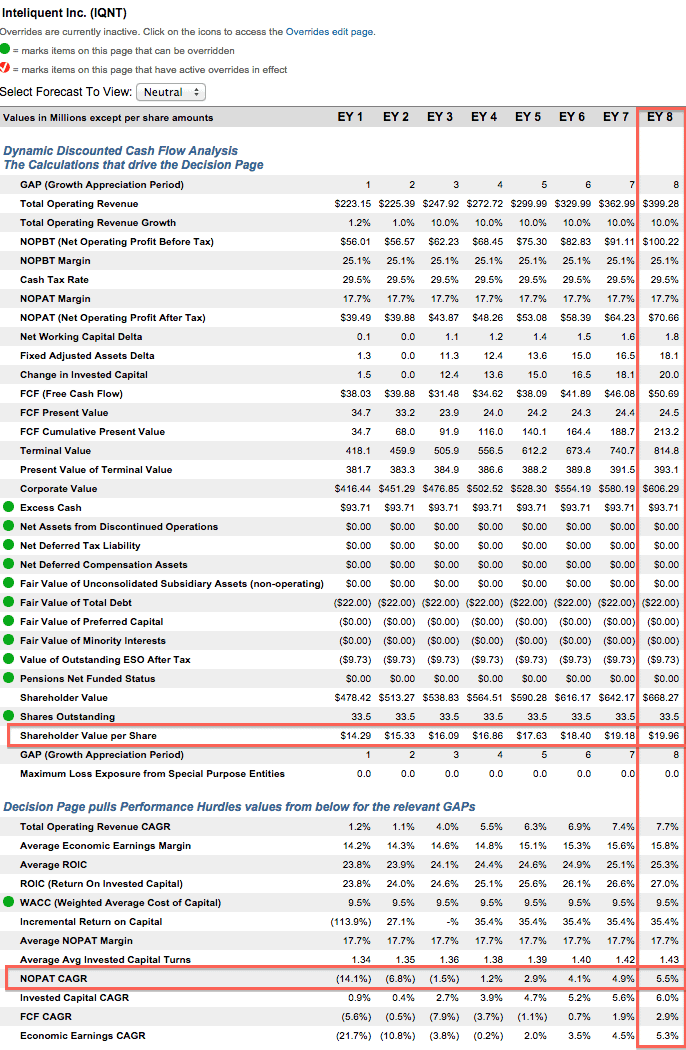This screenshot has width=686, height=1050.
Task: Click the Net Working Capital Delta label
Action: (x=81, y=336)
